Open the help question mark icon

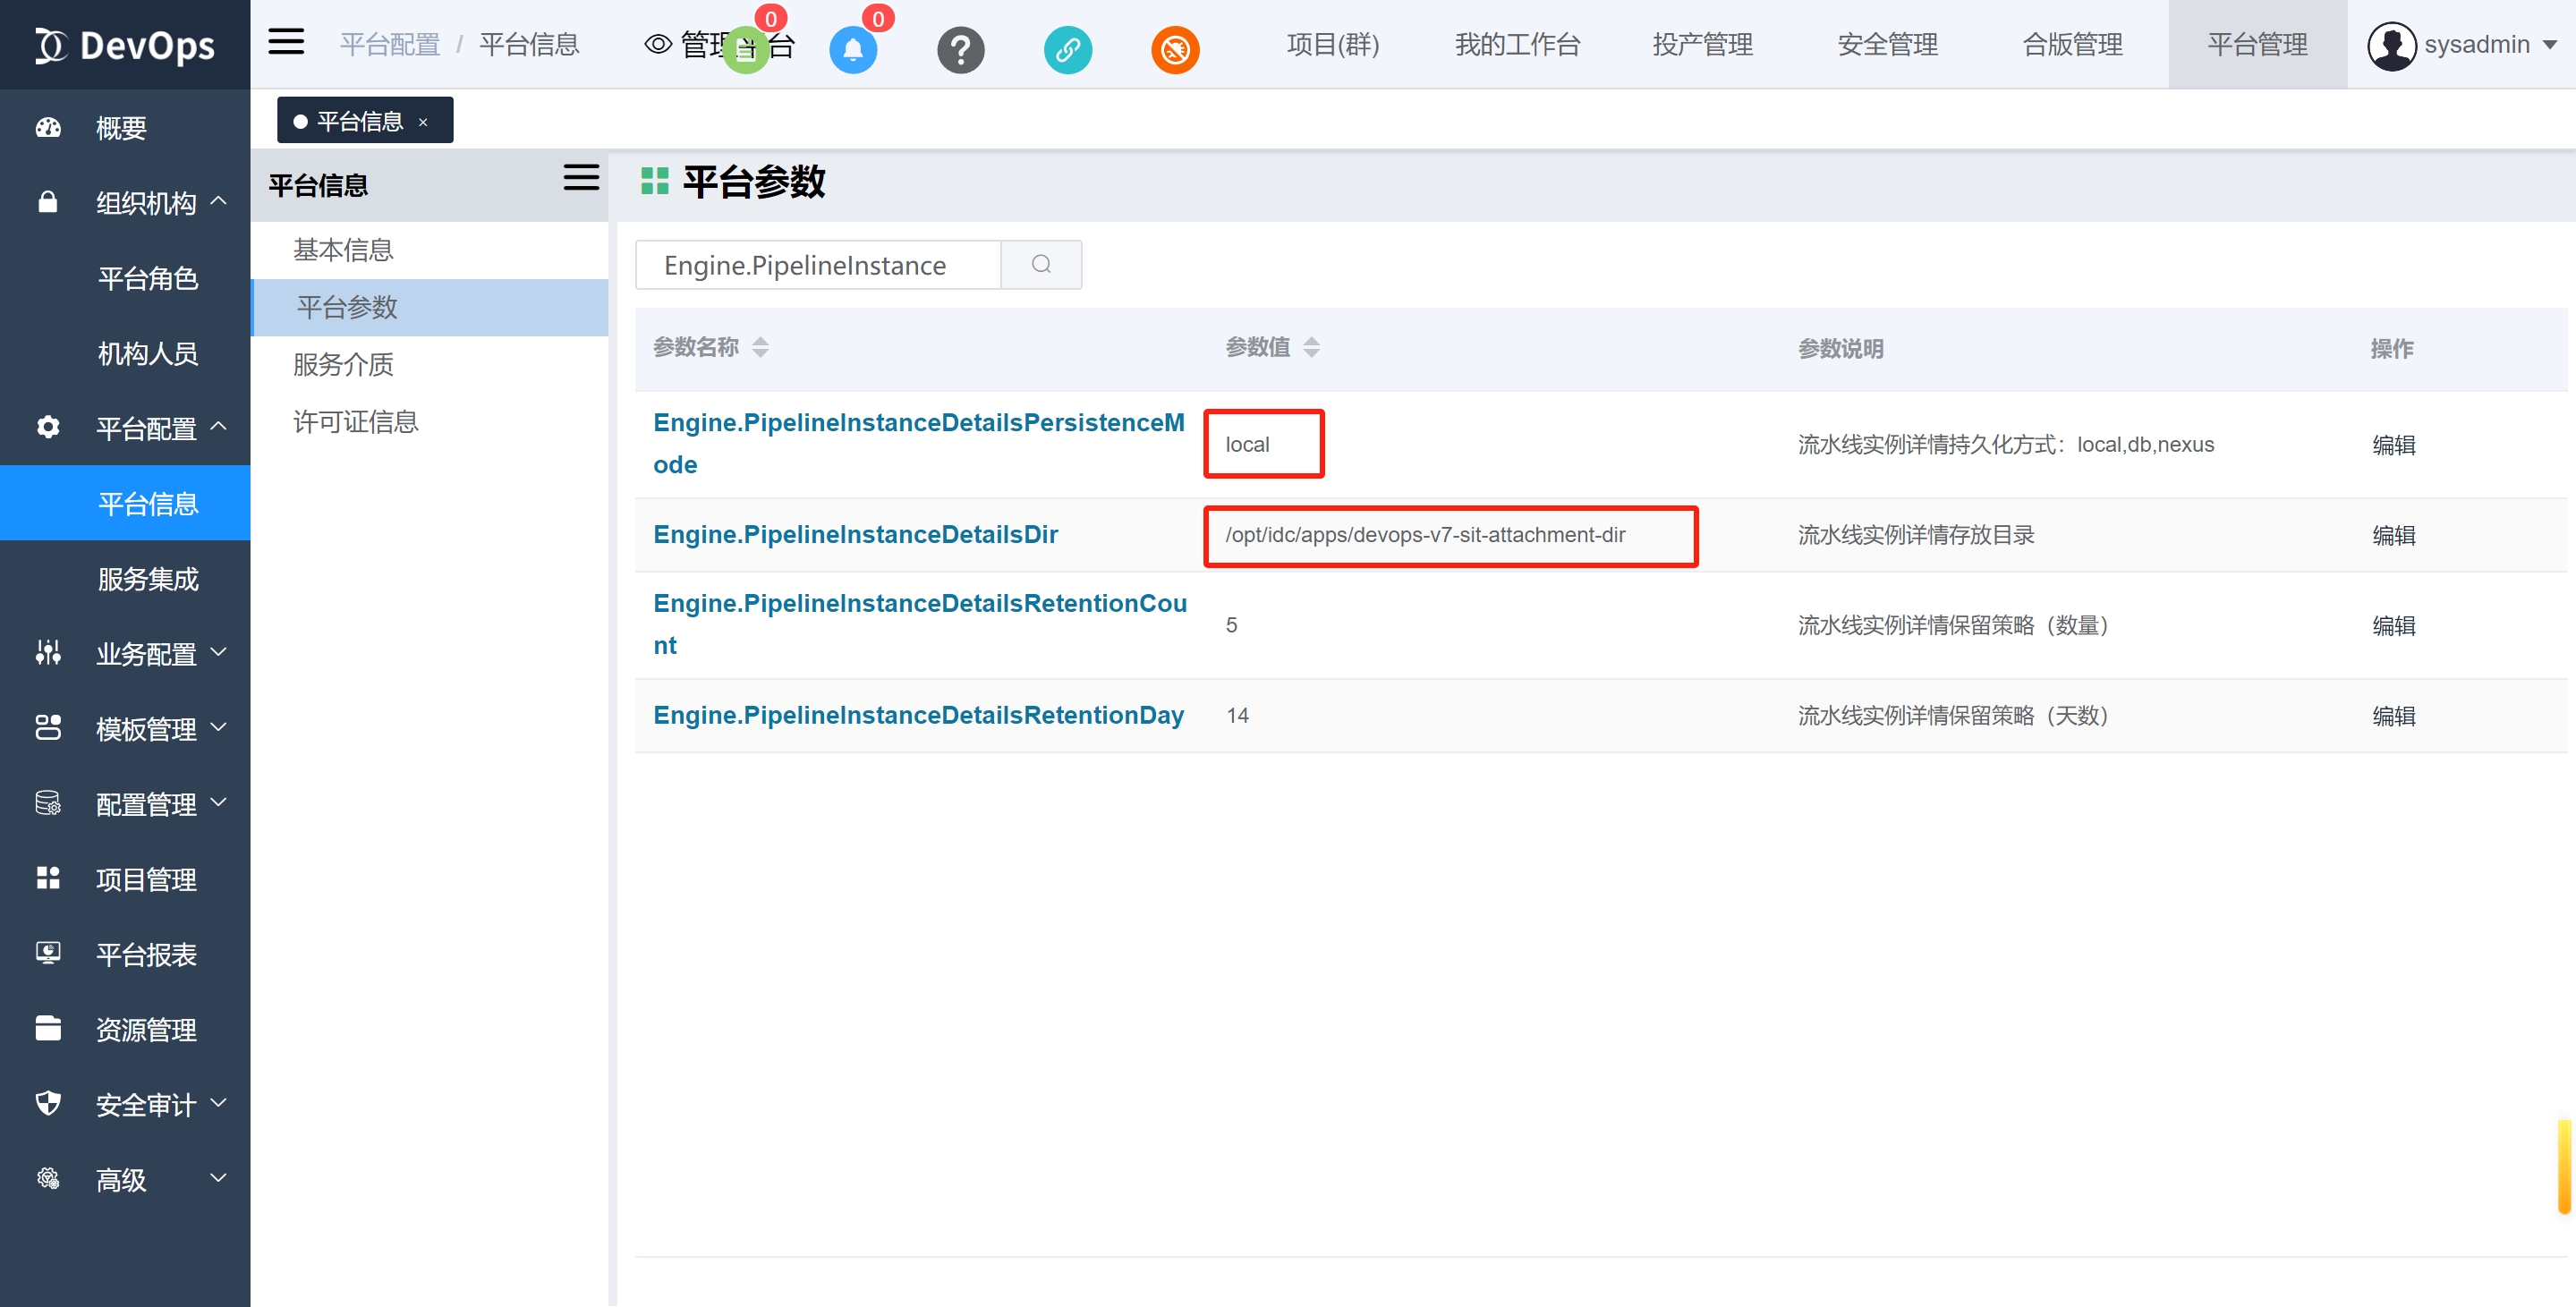pos(960,49)
